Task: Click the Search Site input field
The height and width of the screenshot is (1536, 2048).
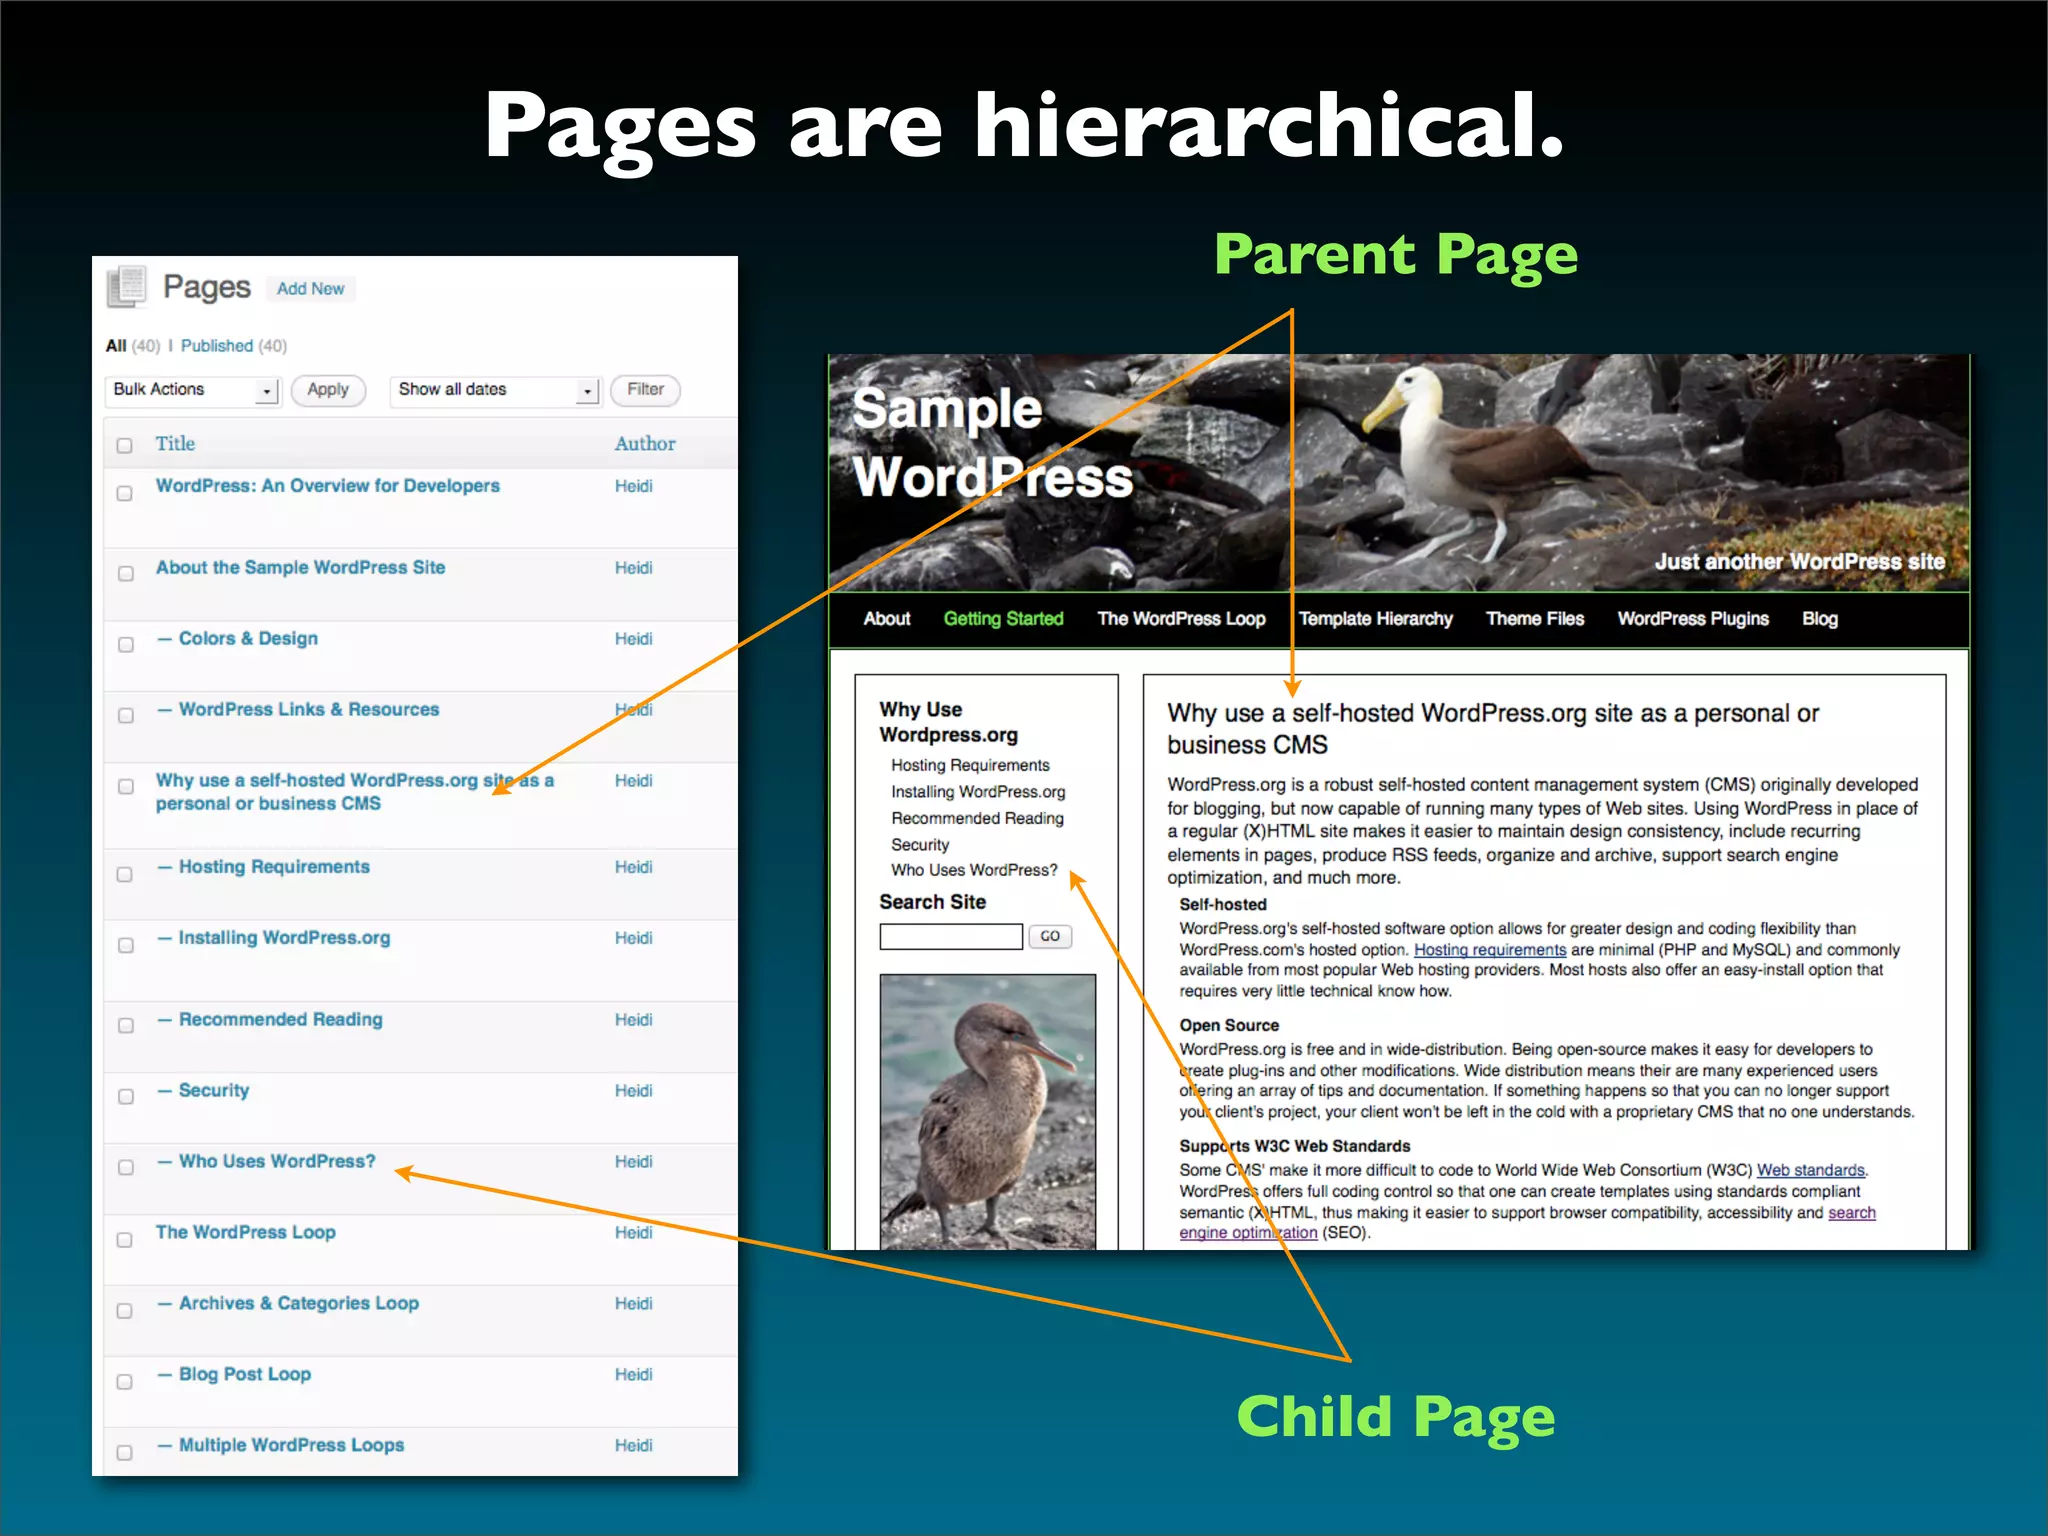Action: [951, 936]
